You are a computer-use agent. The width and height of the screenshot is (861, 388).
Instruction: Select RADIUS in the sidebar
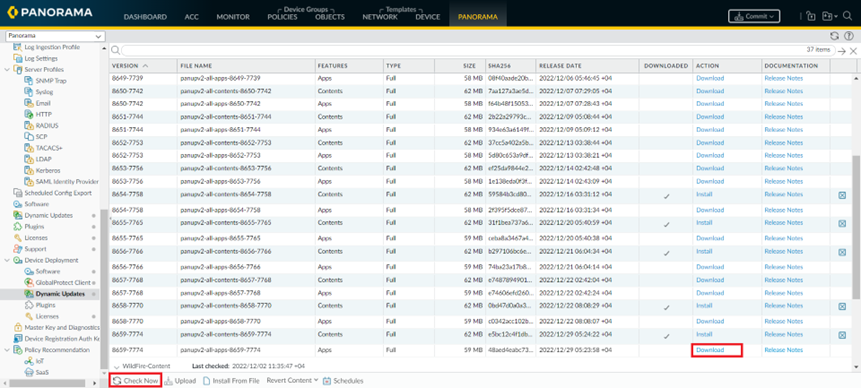pyautogui.click(x=47, y=126)
